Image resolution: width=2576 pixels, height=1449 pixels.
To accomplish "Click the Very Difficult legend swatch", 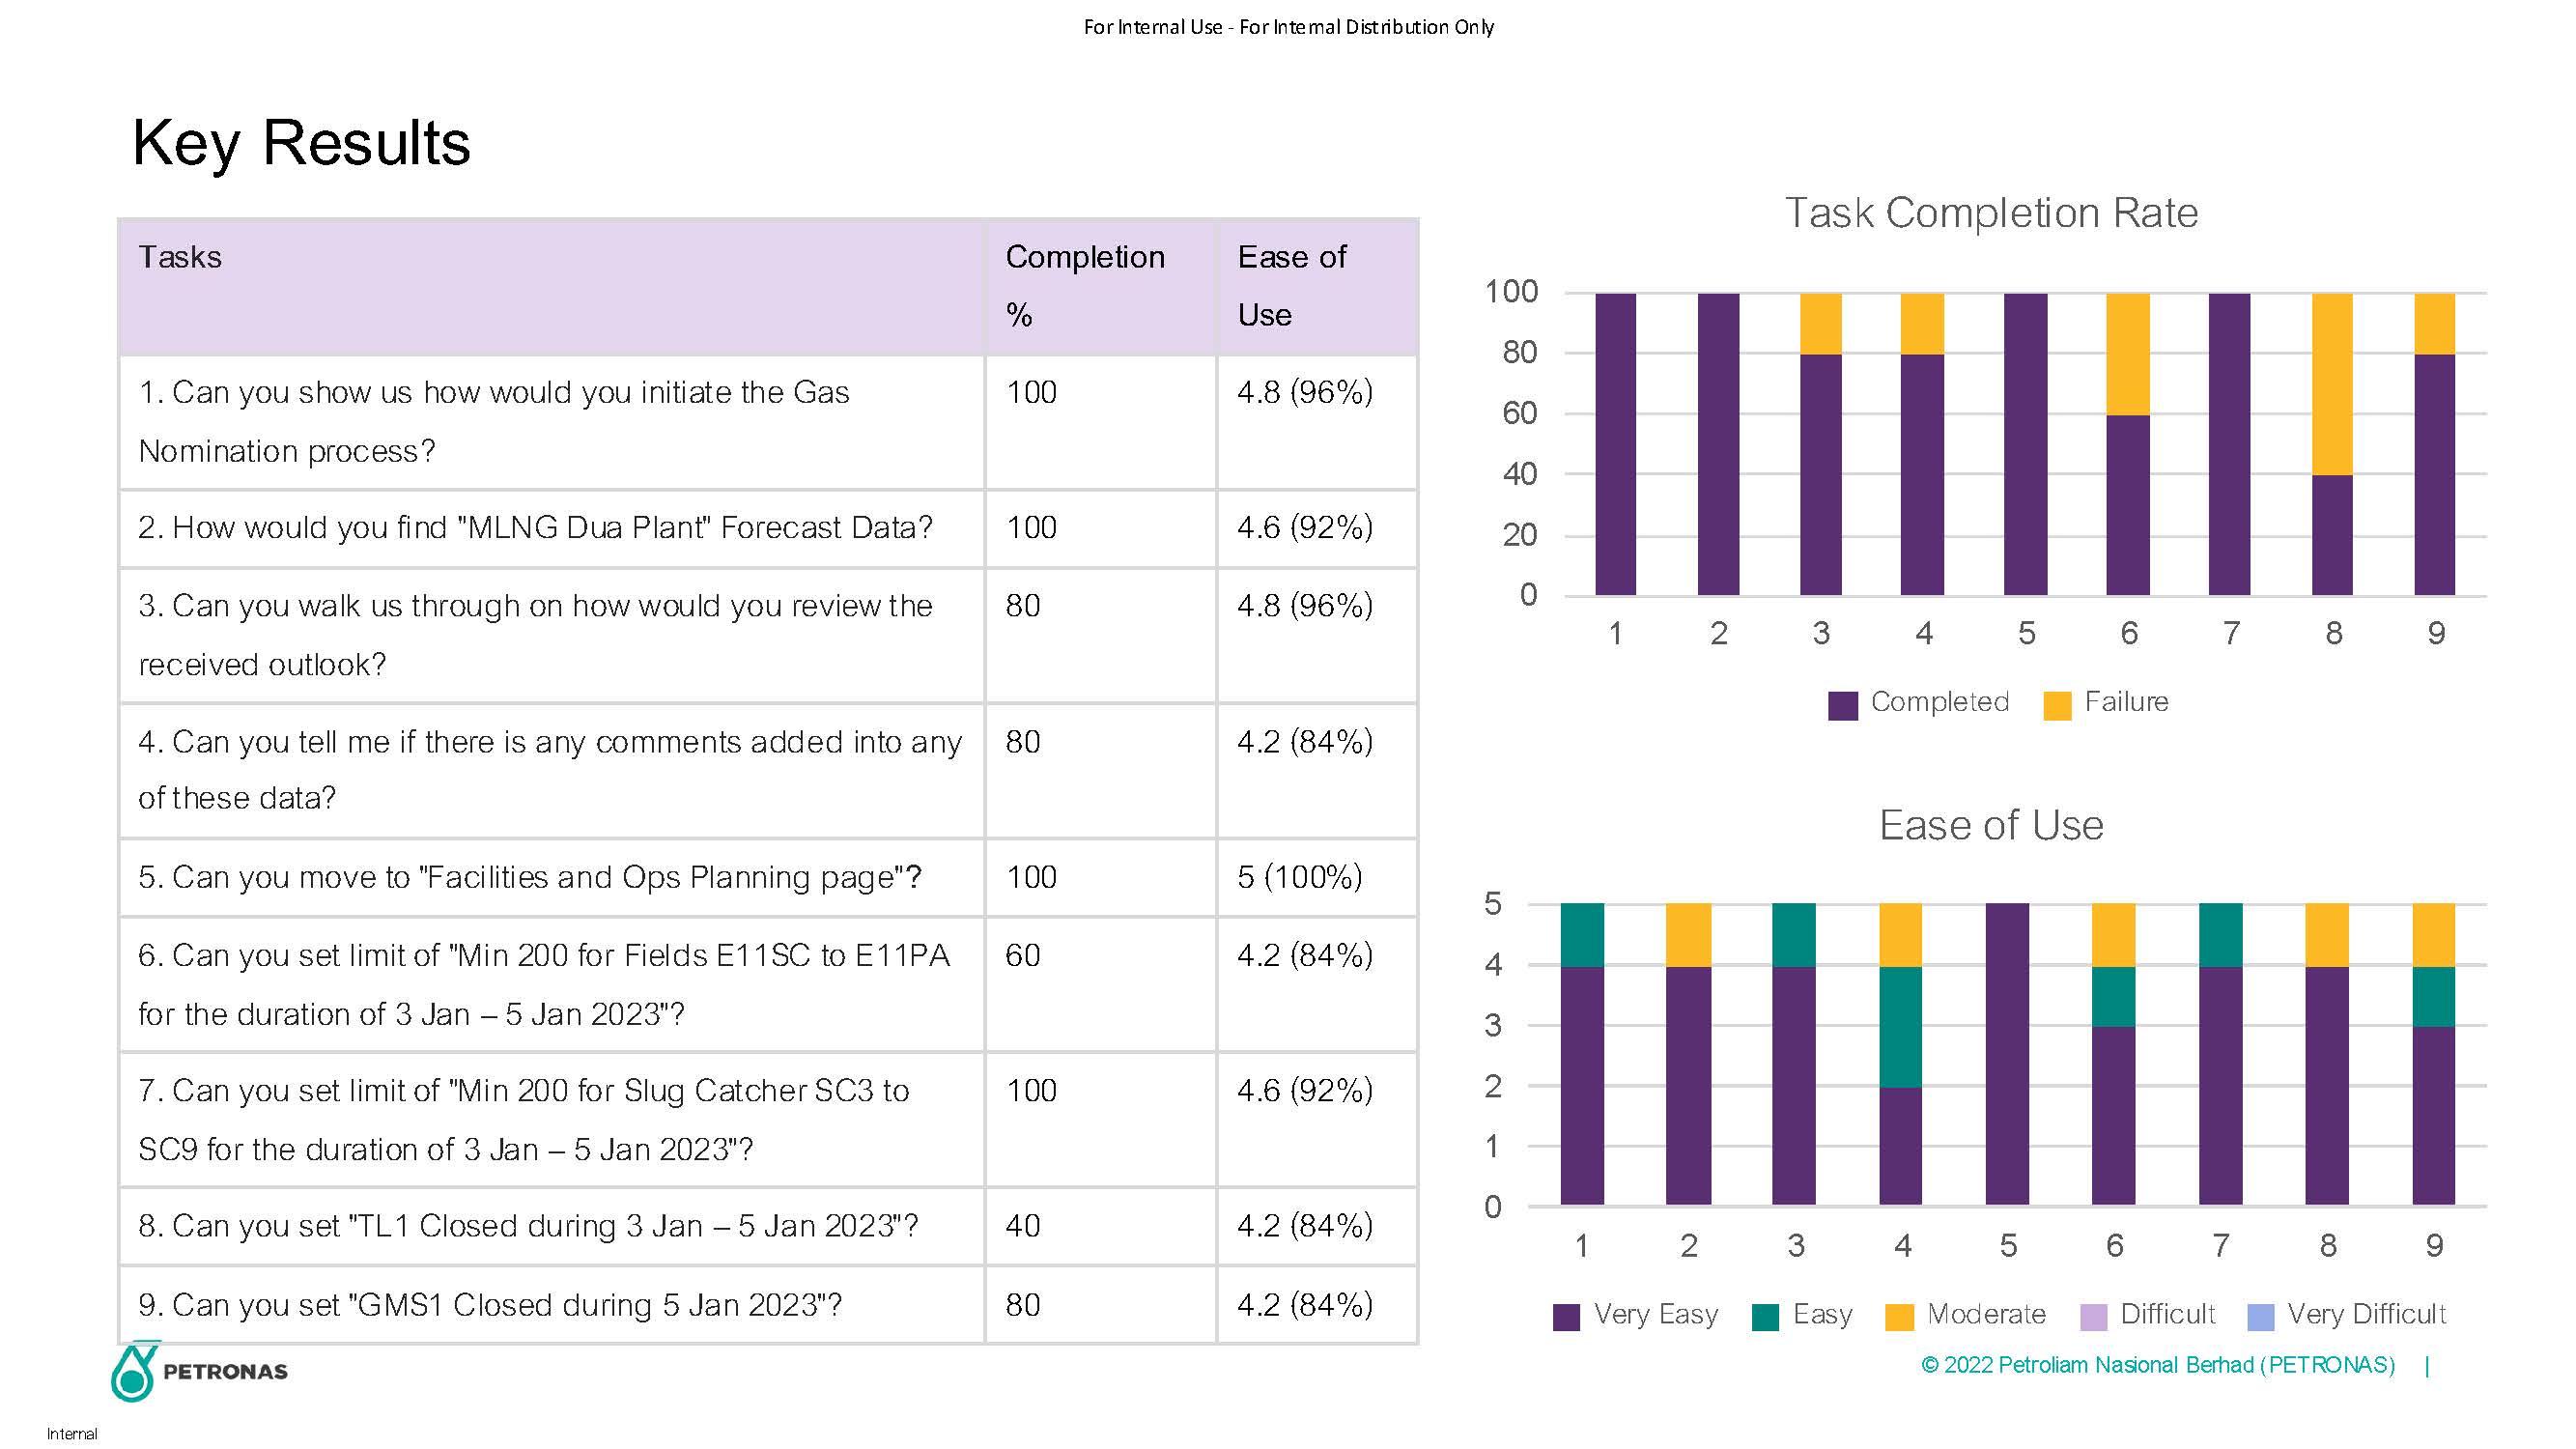I will (2260, 1317).
